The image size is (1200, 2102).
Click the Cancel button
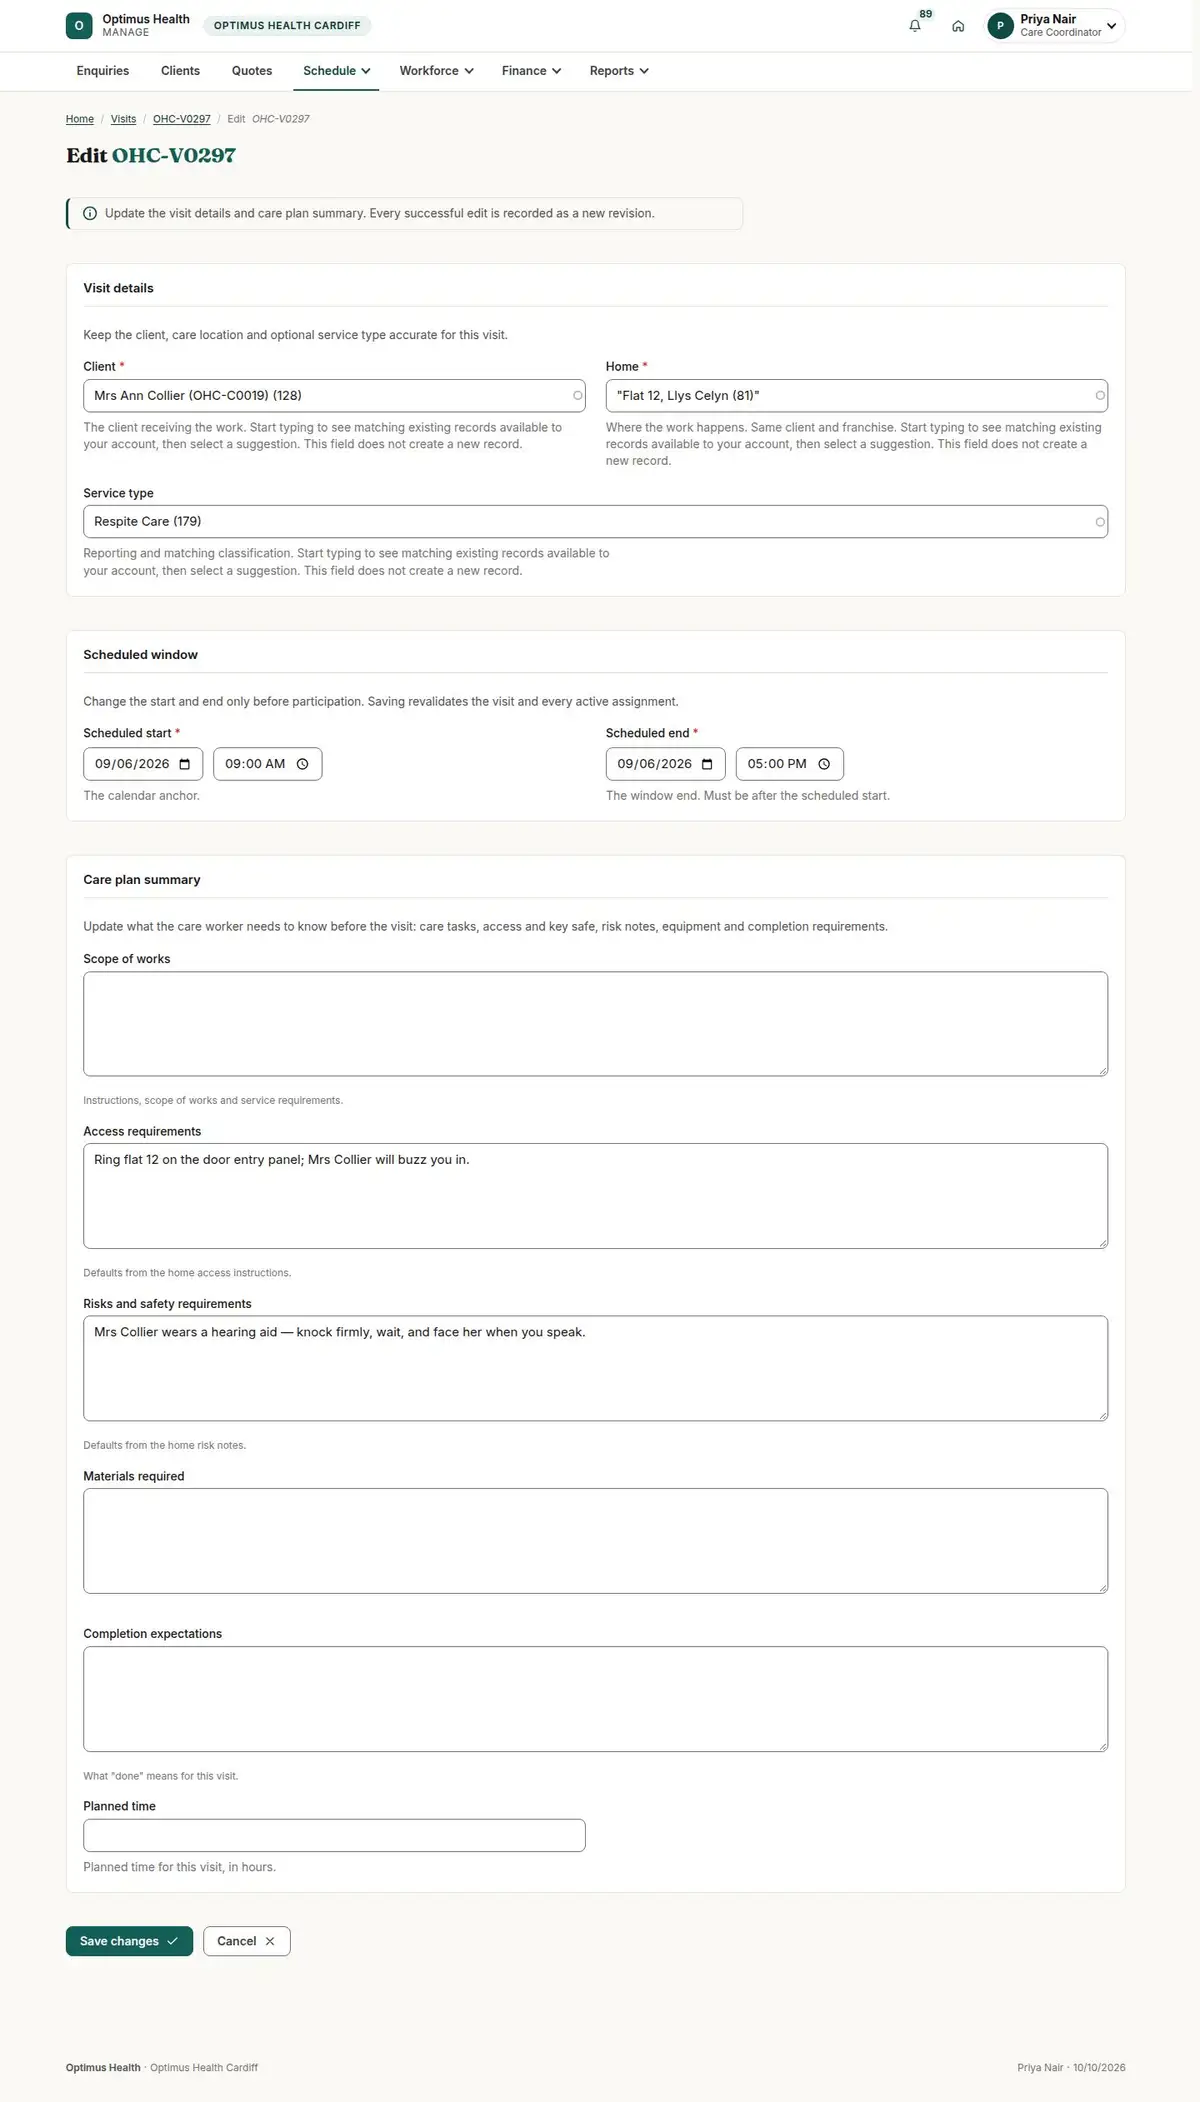click(246, 1941)
